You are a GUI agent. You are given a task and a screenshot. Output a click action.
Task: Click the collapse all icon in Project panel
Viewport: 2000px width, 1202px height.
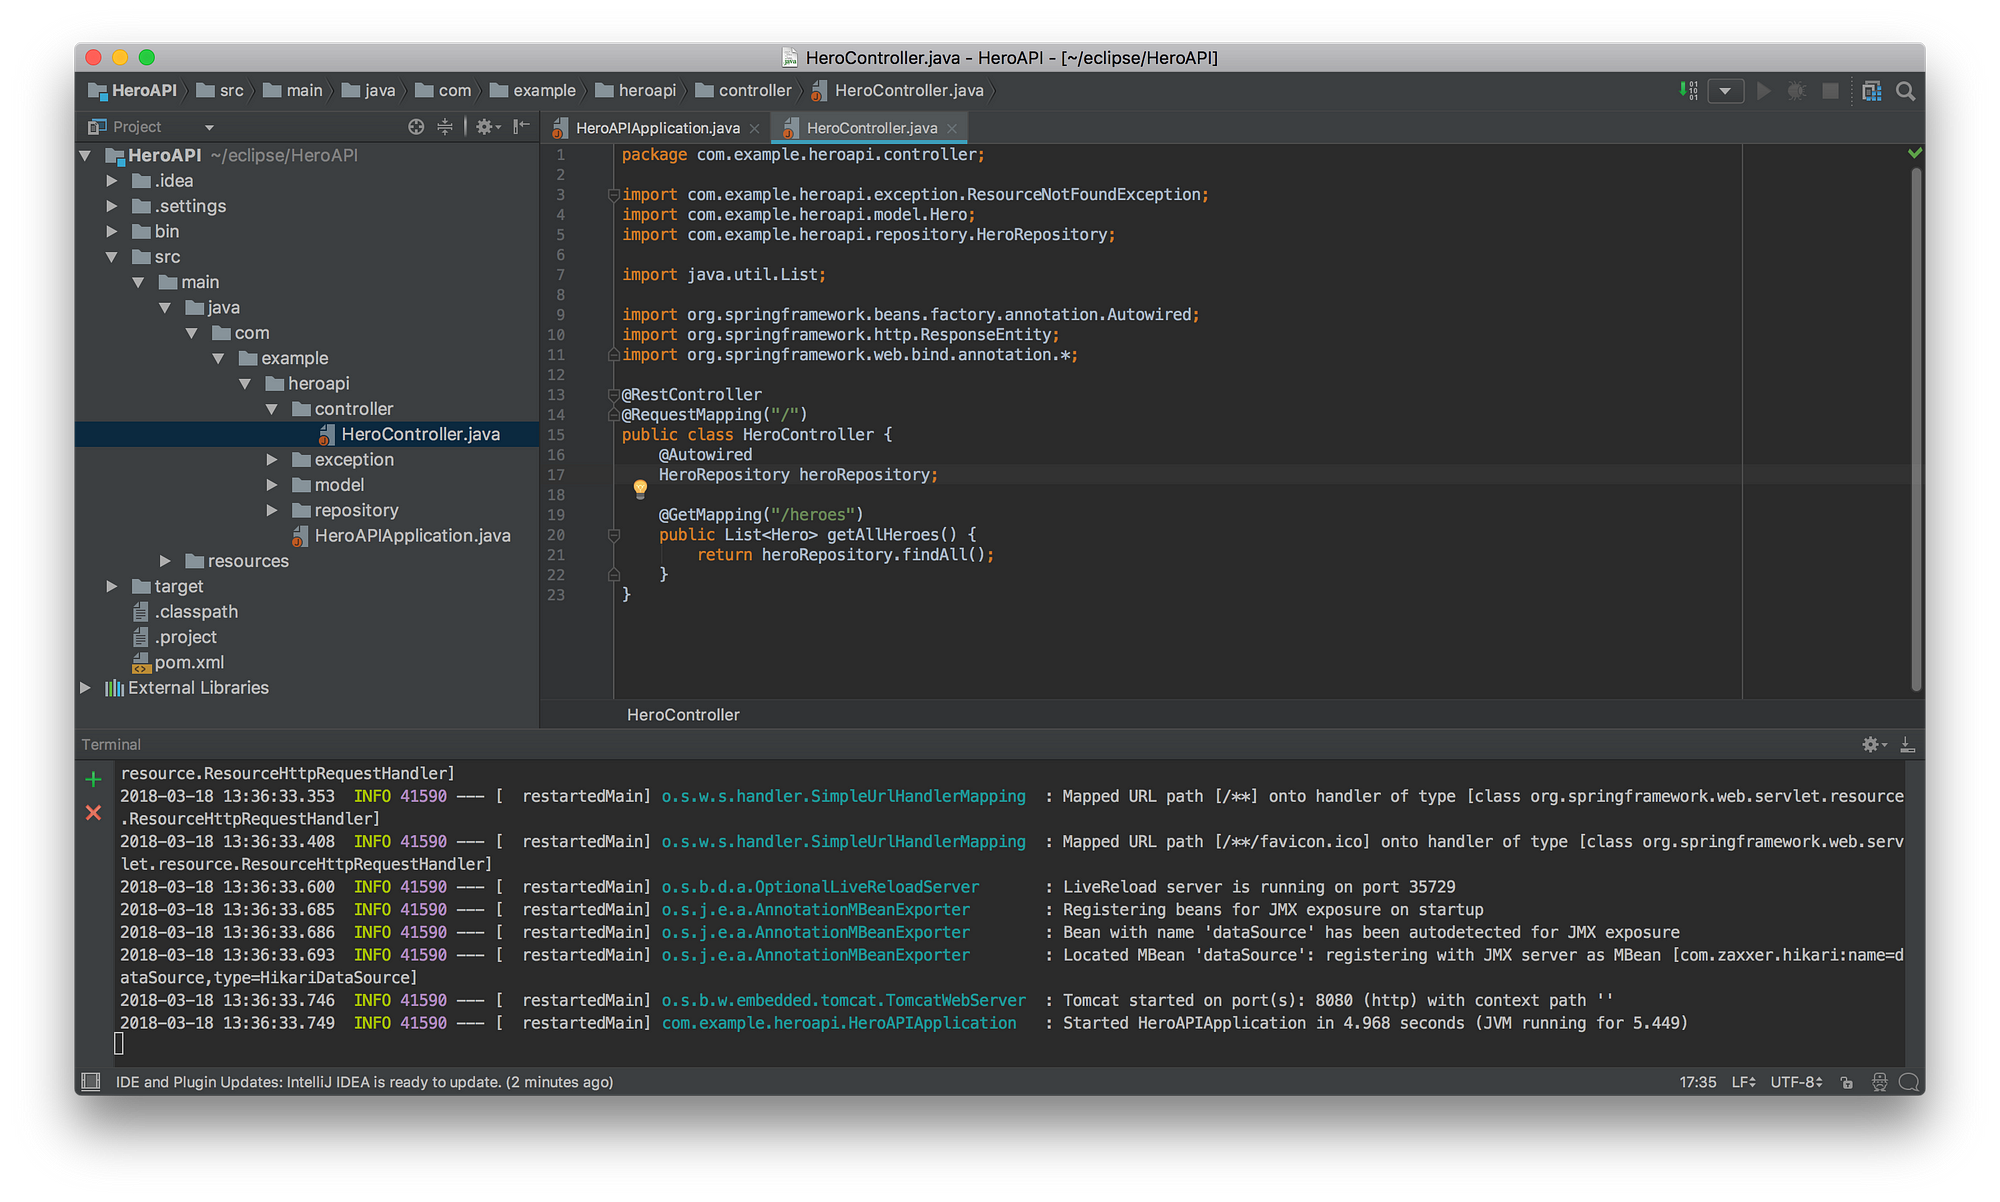click(445, 127)
